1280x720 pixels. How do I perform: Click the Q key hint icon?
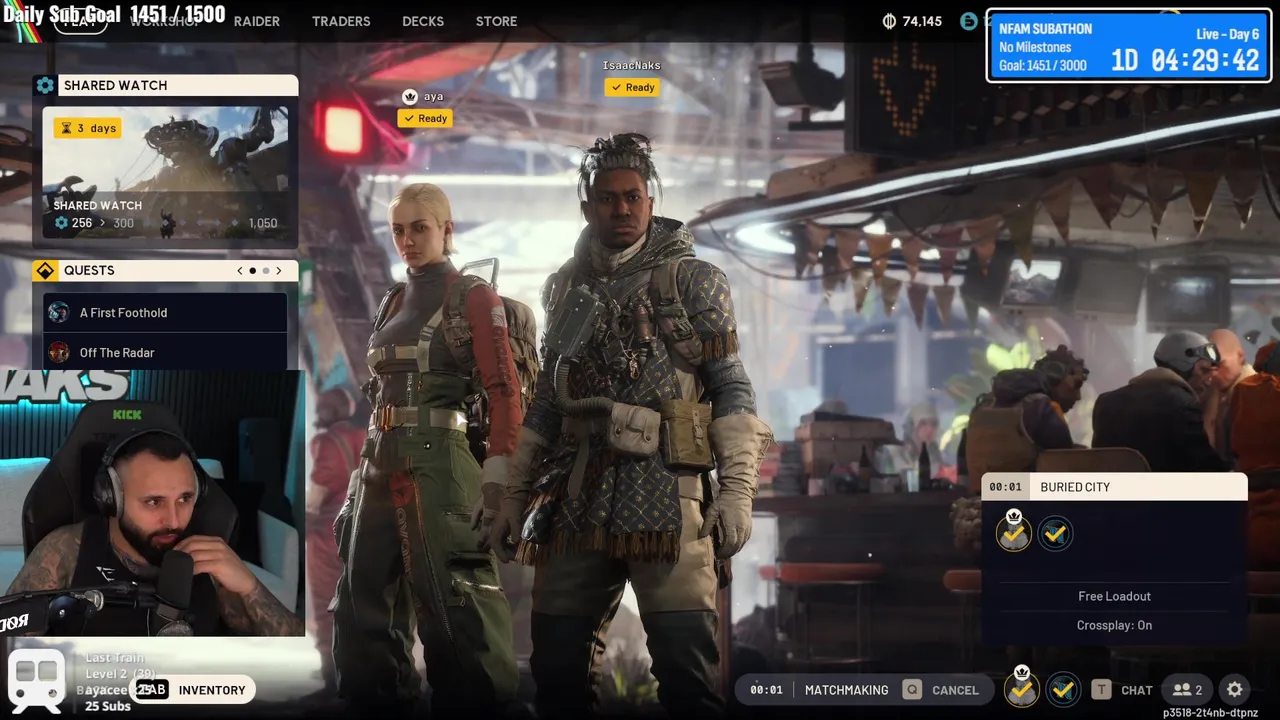click(x=911, y=689)
